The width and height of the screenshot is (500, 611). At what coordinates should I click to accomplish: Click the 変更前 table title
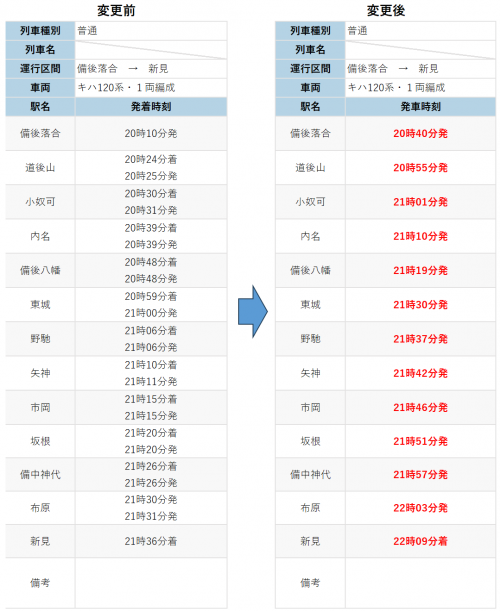116,11
